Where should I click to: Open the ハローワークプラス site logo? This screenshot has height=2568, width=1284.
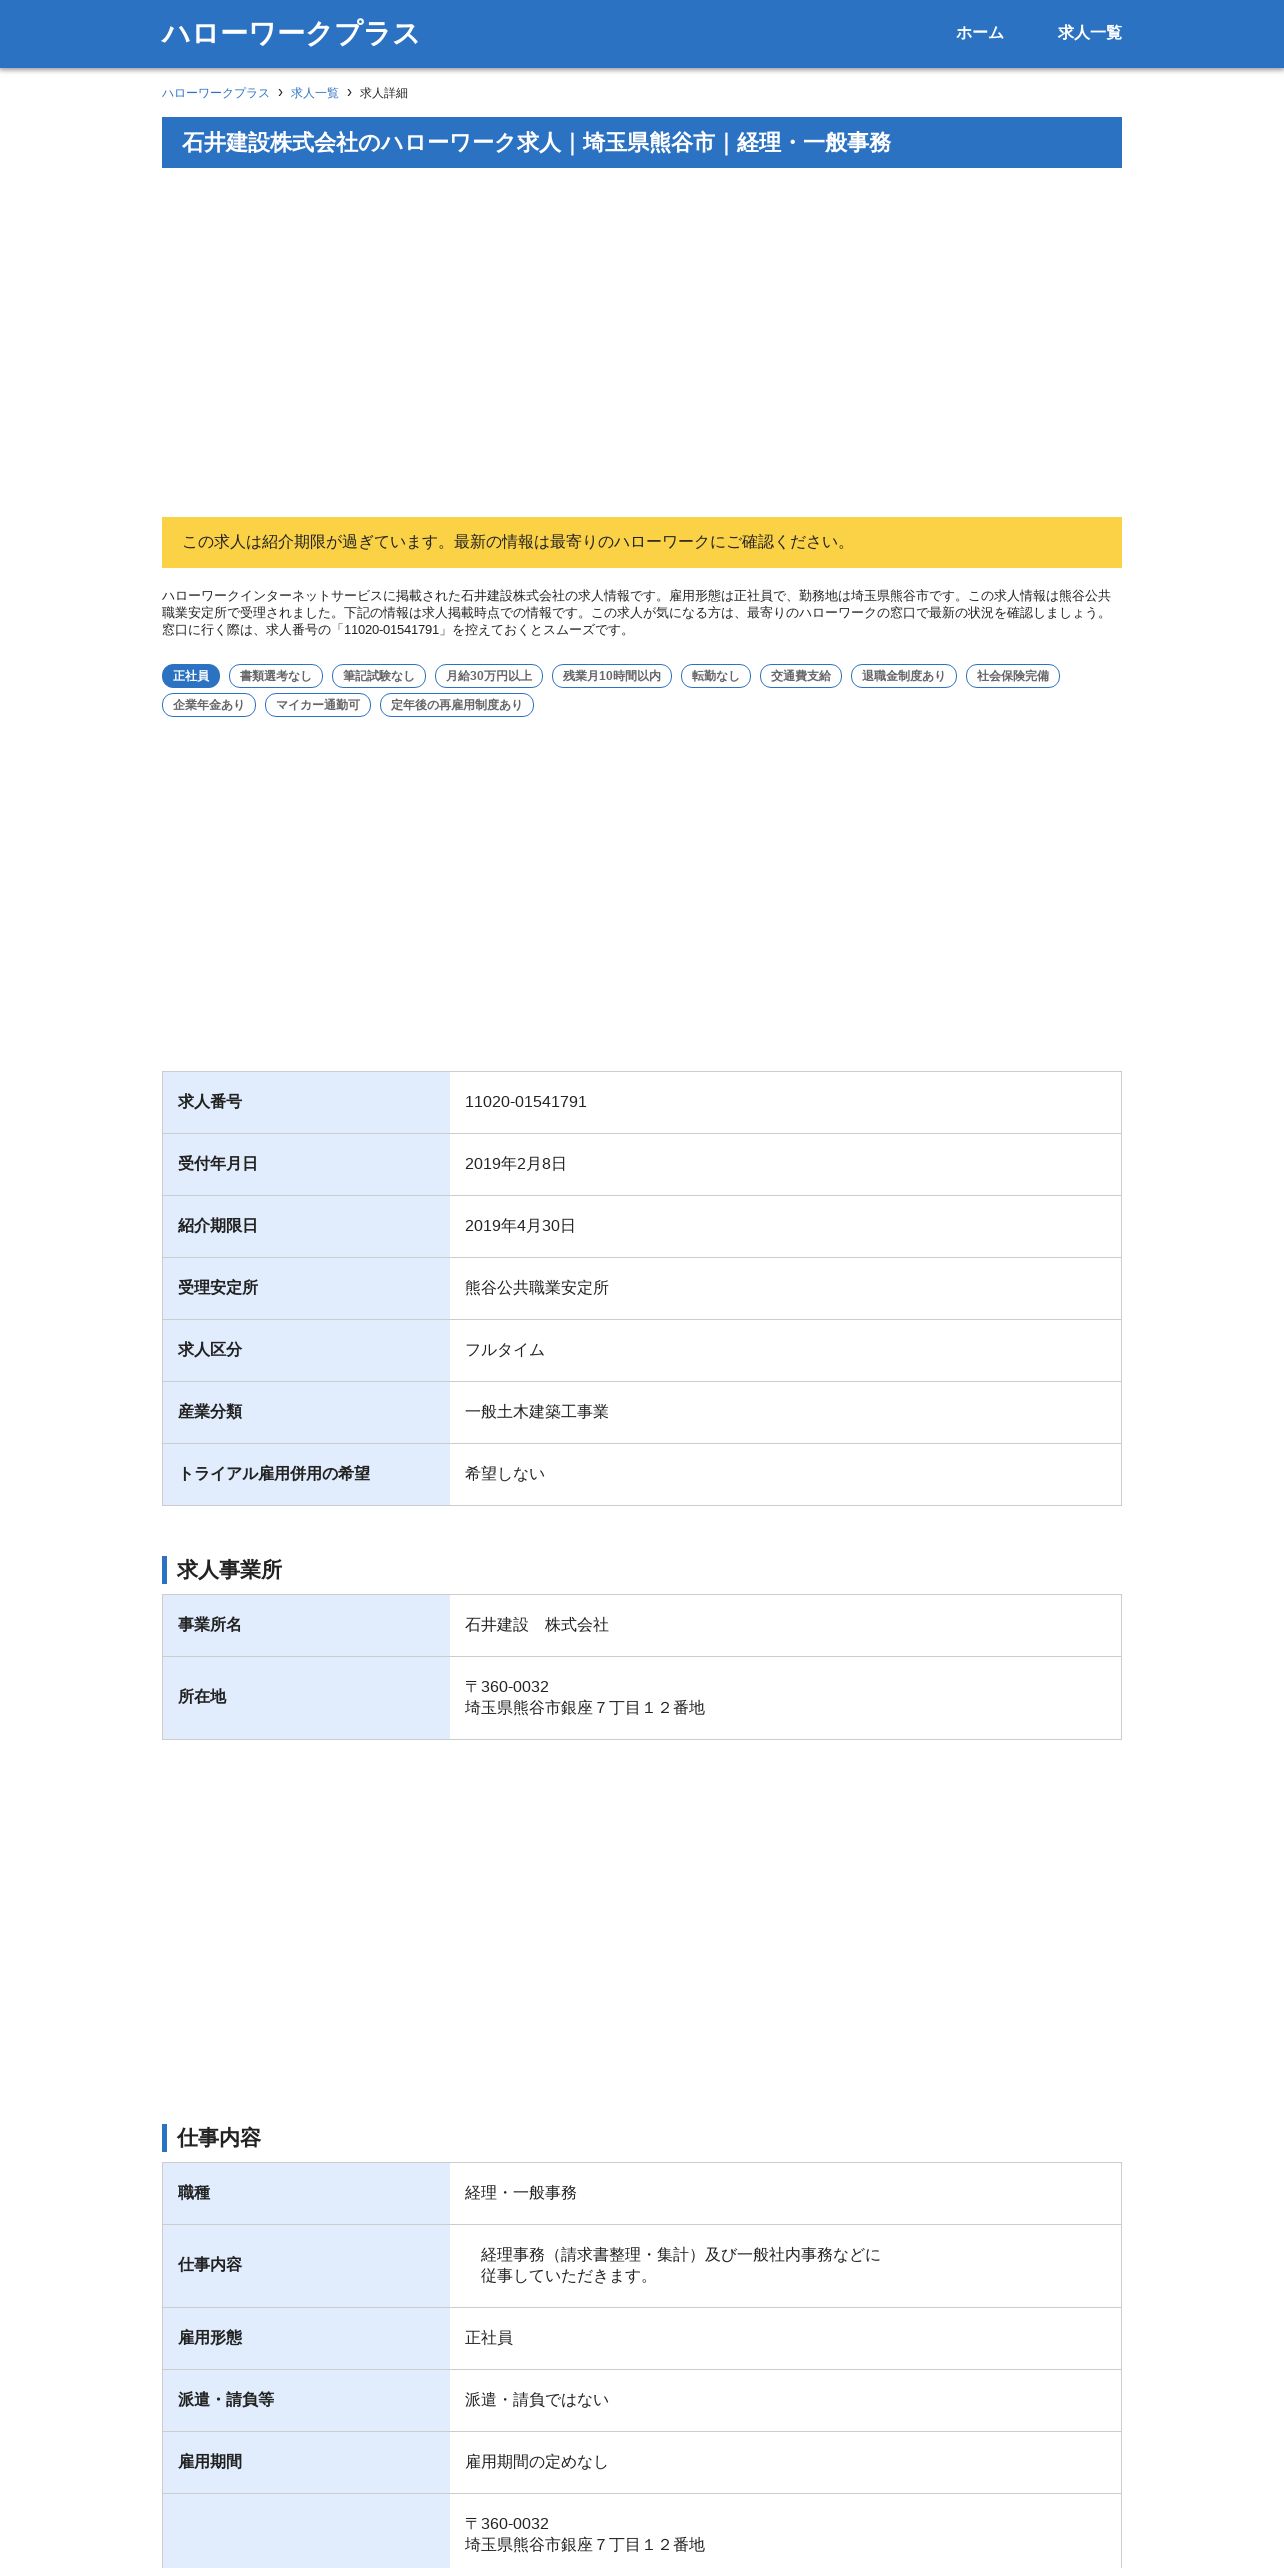290,33
